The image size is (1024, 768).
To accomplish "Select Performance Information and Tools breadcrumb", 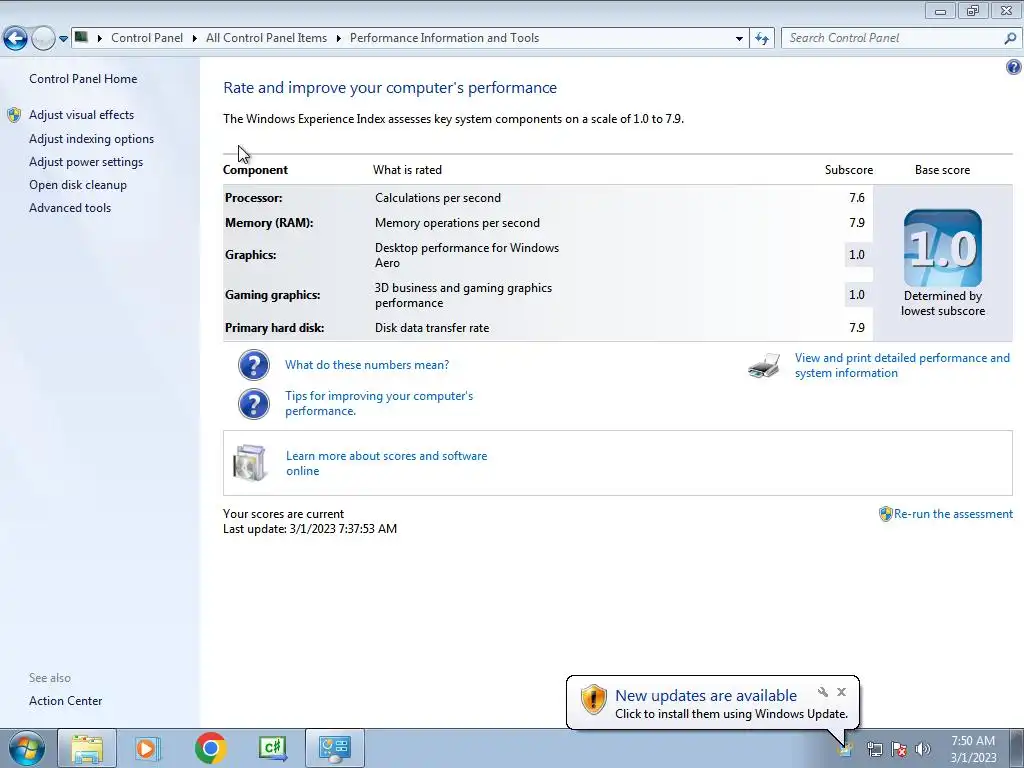I will click(x=444, y=38).
